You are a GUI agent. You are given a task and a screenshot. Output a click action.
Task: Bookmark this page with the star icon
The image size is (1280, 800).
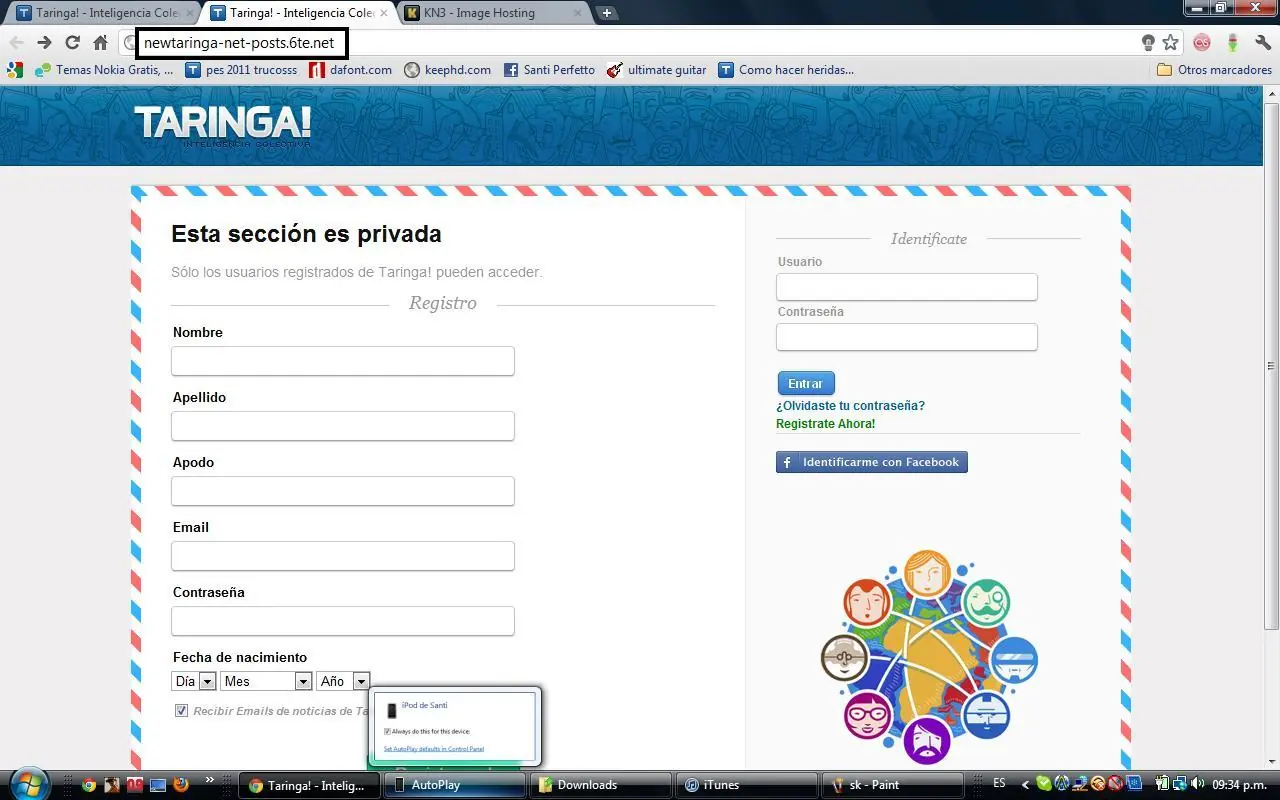point(1171,43)
